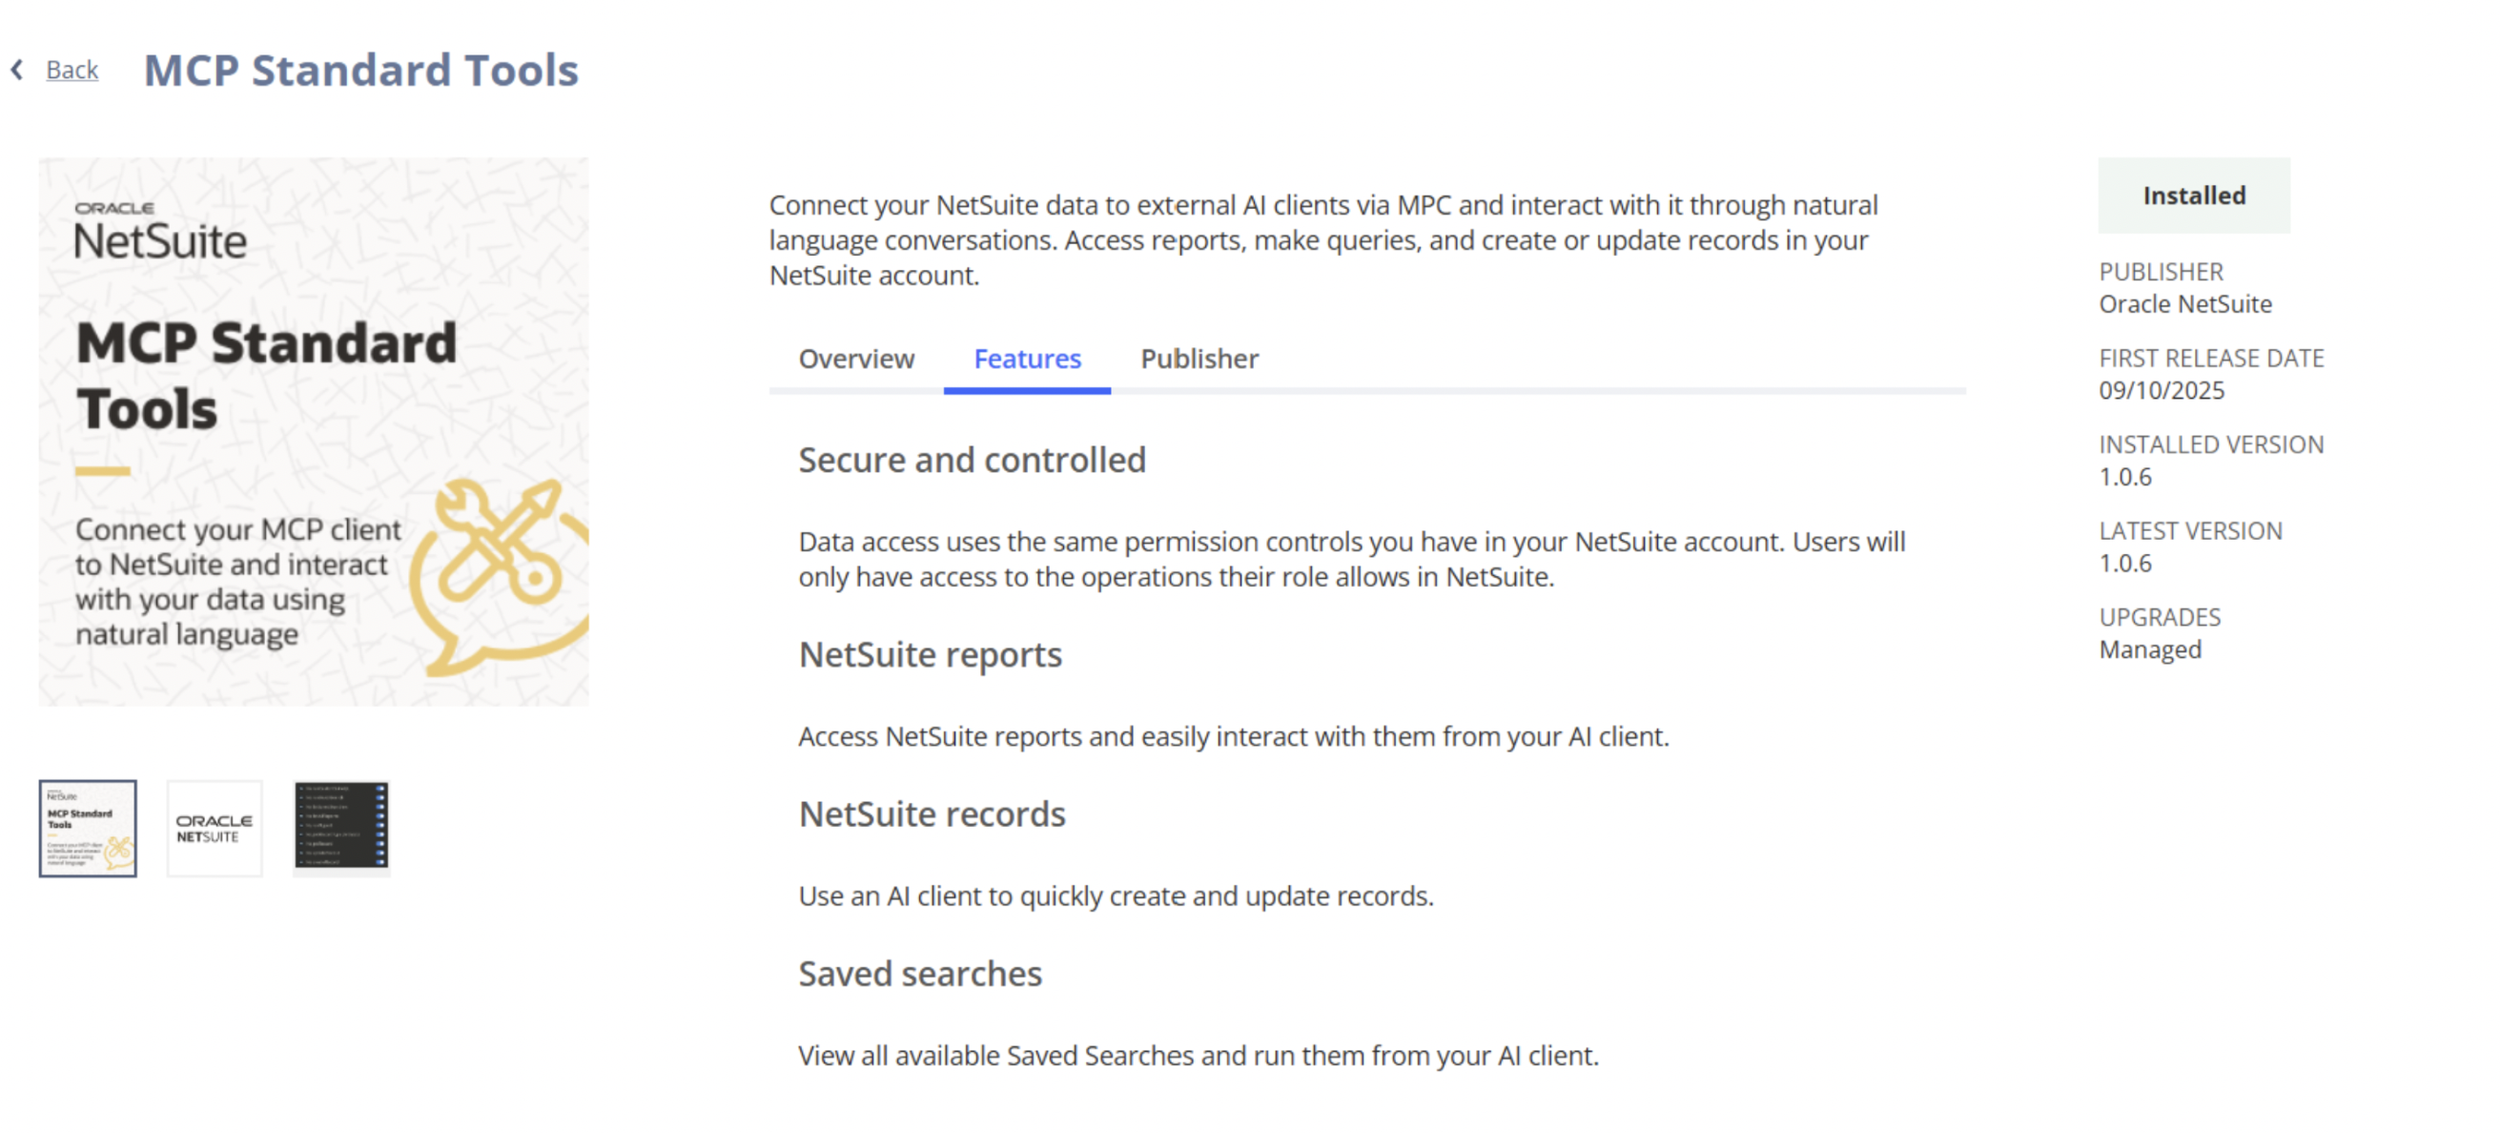Click the installed version number 1.0.6
This screenshot has width=2500, height=1133.
click(x=2125, y=477)
